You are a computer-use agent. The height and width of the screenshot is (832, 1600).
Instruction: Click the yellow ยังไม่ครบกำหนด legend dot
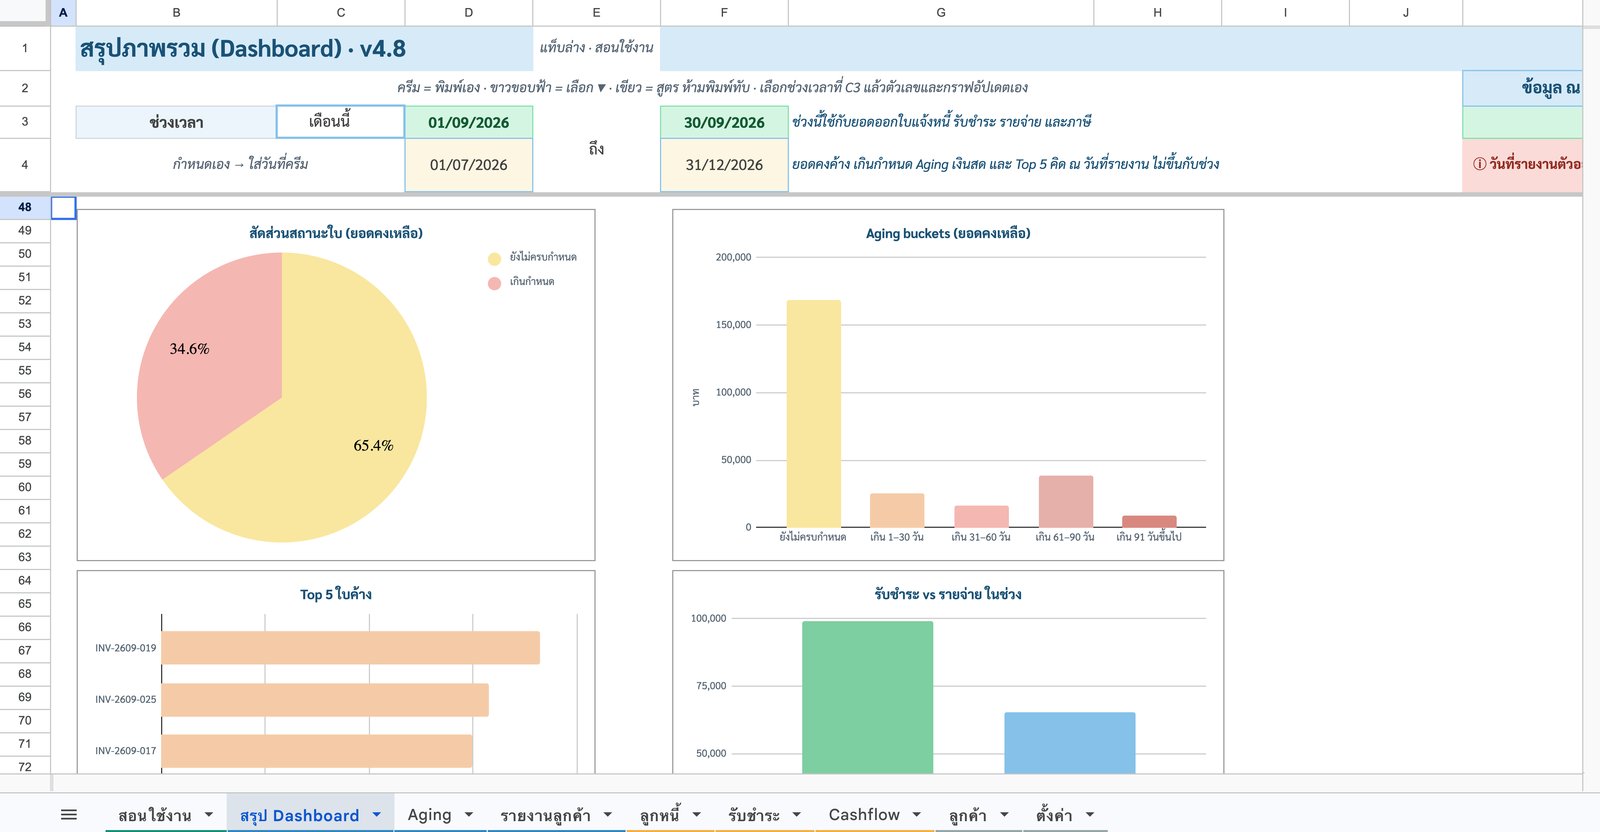coord(494,259)
